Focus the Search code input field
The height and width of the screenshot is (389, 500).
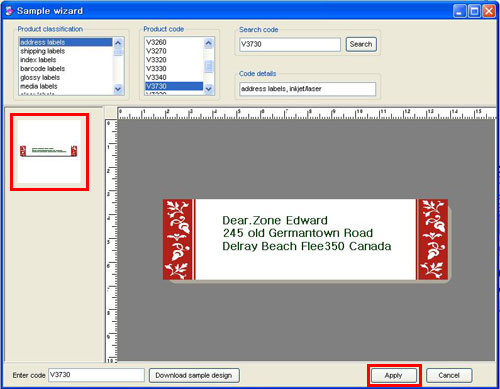pos(290,44)
